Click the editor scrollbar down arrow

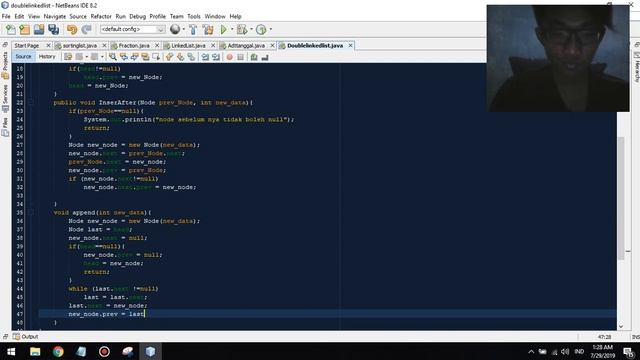tap(621, 326)
